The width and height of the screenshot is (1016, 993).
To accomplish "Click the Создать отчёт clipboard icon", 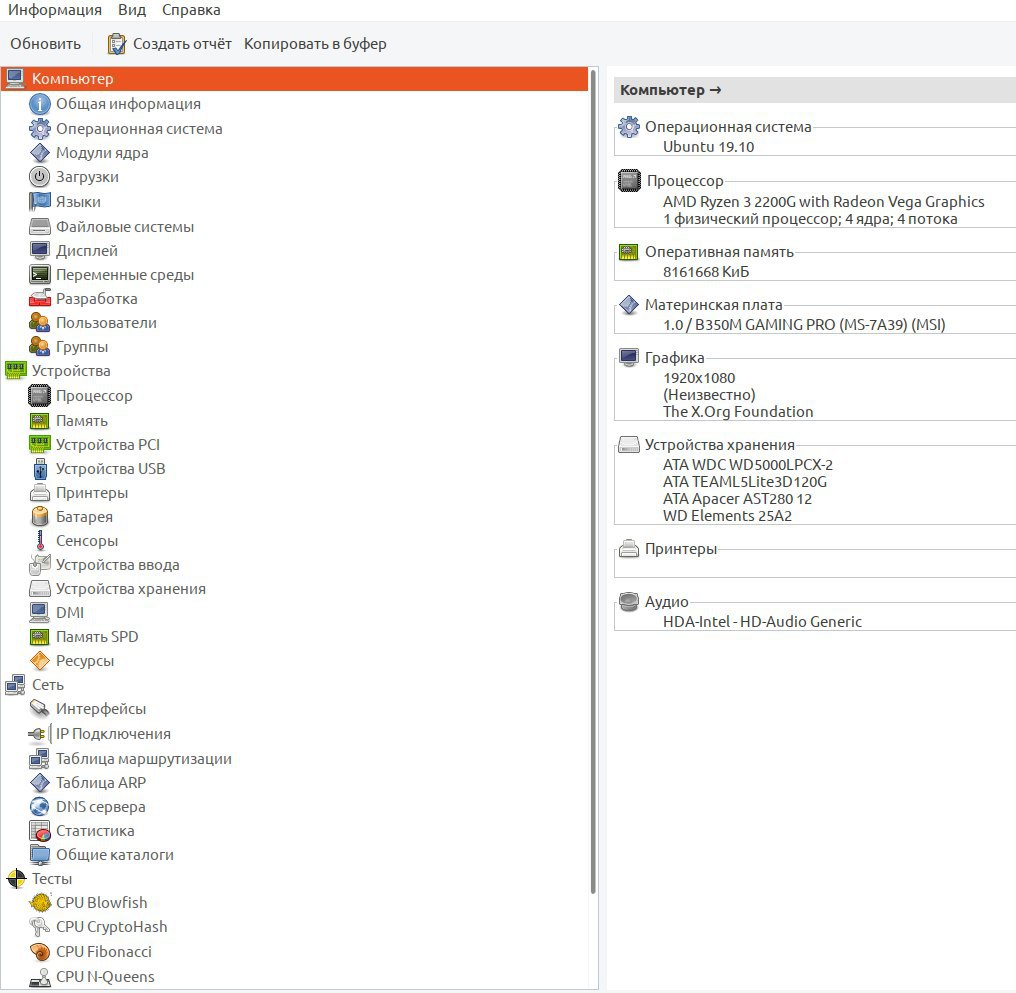I will point(117,44).
